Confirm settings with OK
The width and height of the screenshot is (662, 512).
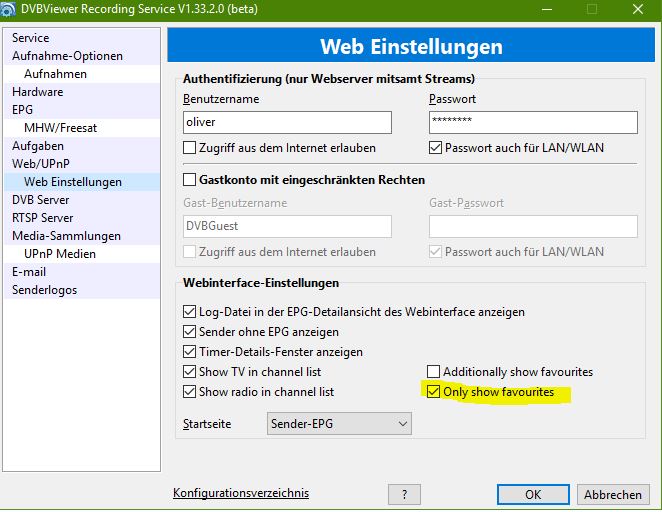point(533,494)
